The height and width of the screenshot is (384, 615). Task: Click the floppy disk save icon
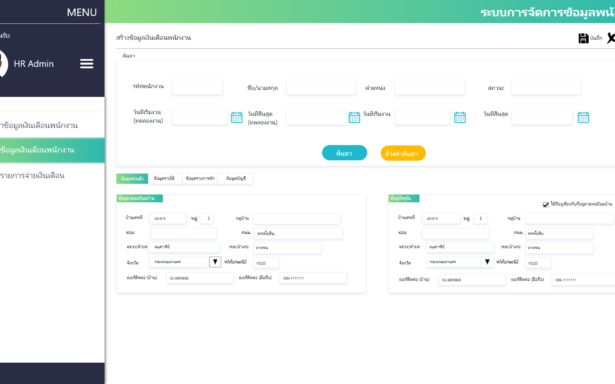[x=583, y=38]
